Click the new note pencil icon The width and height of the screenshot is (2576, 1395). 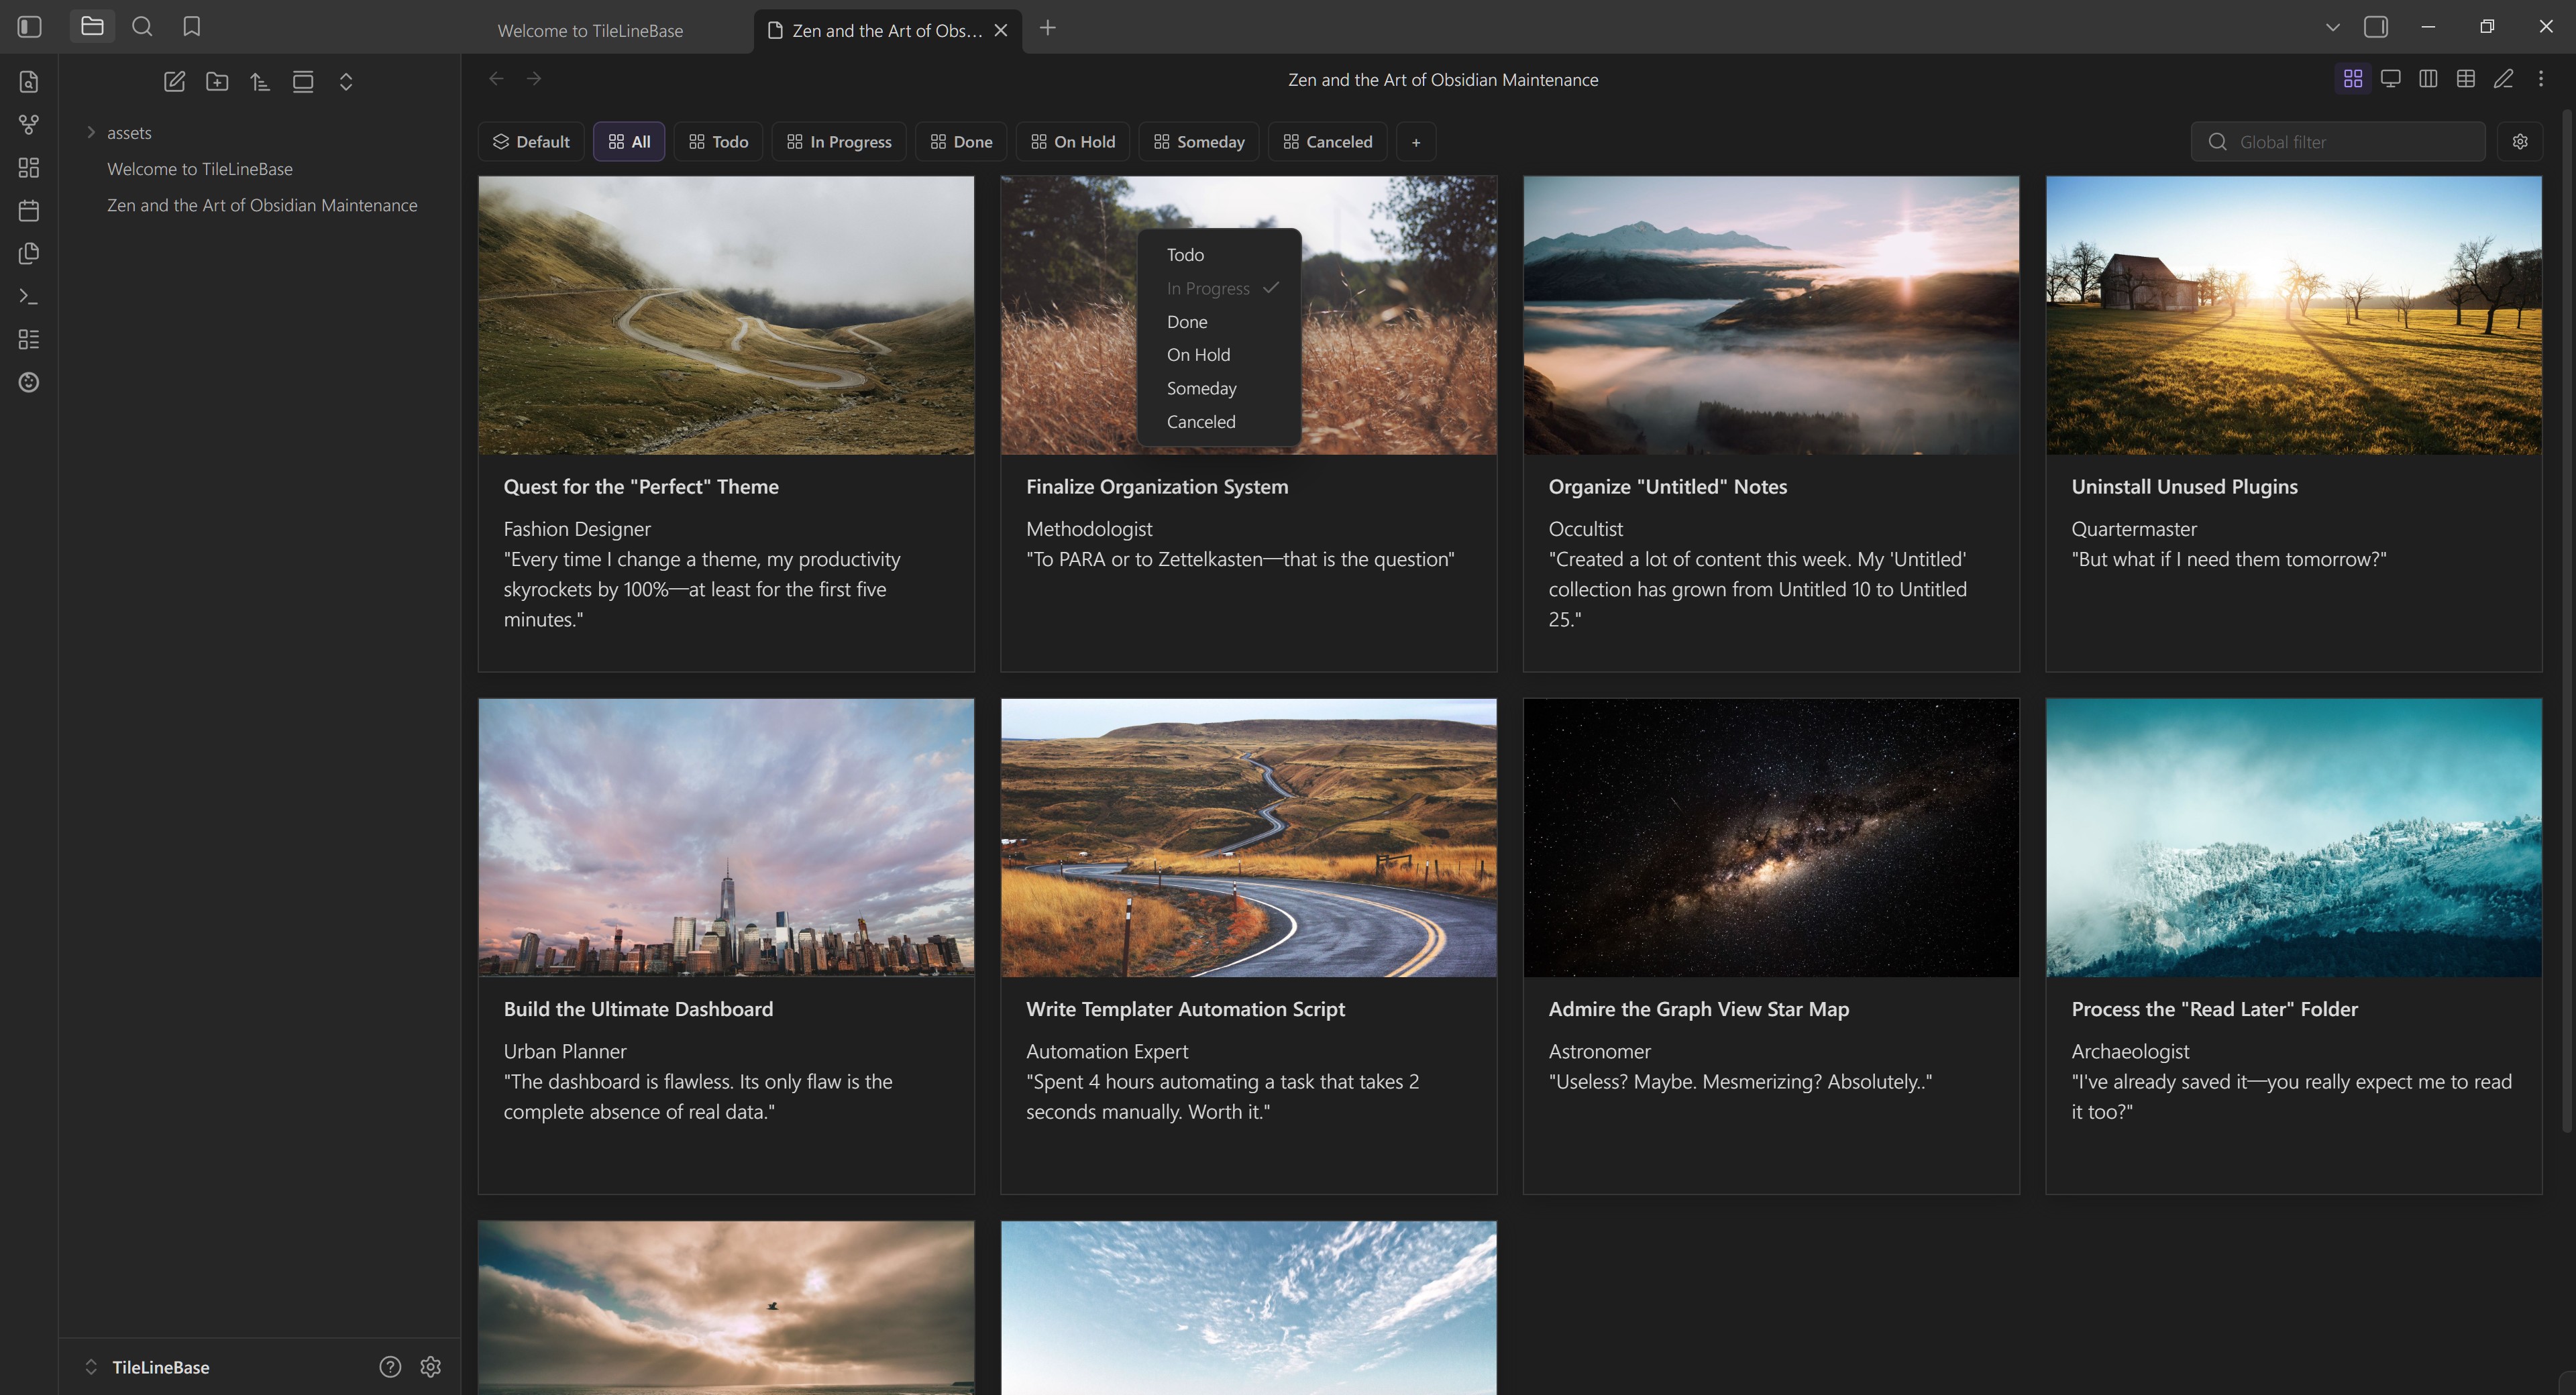coord(174,81)
